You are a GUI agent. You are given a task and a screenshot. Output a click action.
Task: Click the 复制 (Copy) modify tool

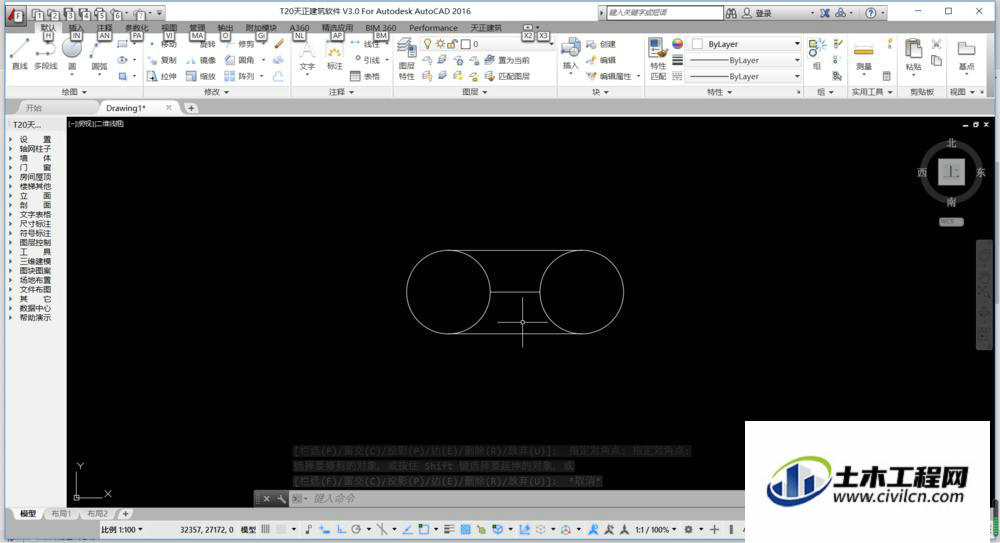[162, 60]
